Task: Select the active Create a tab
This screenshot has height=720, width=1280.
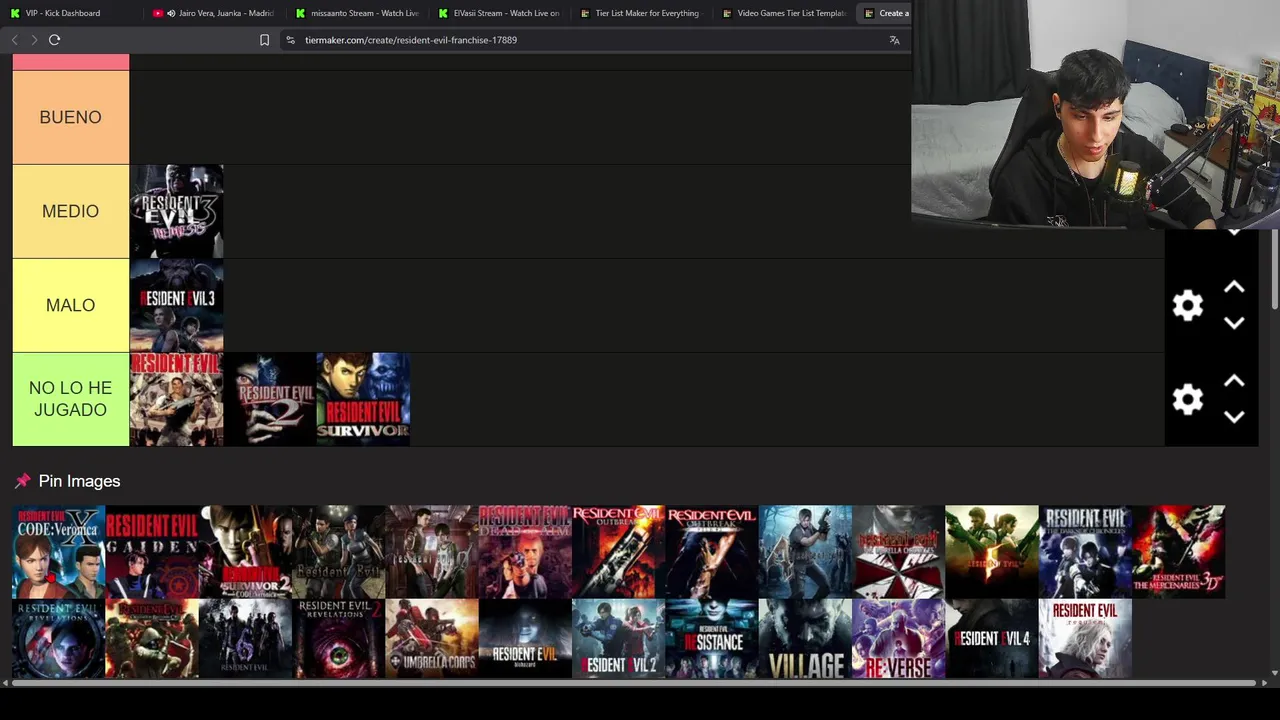Action: (886, 13)
